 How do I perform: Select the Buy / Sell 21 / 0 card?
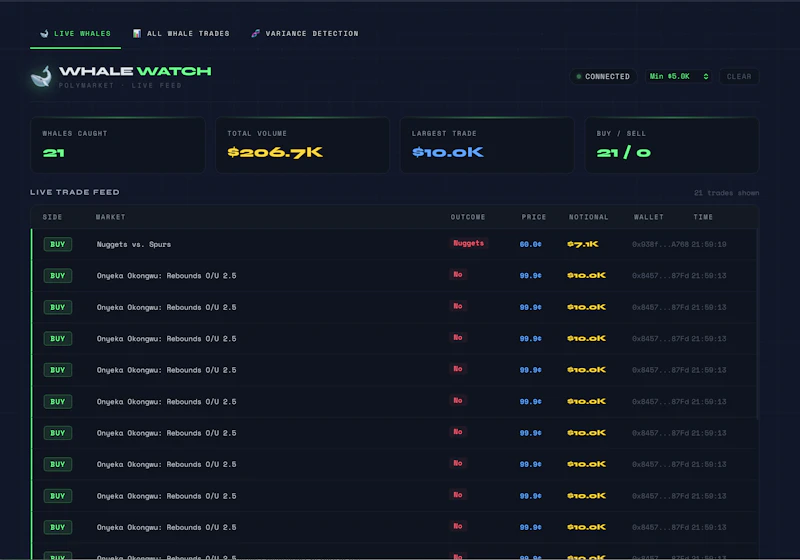672,145
